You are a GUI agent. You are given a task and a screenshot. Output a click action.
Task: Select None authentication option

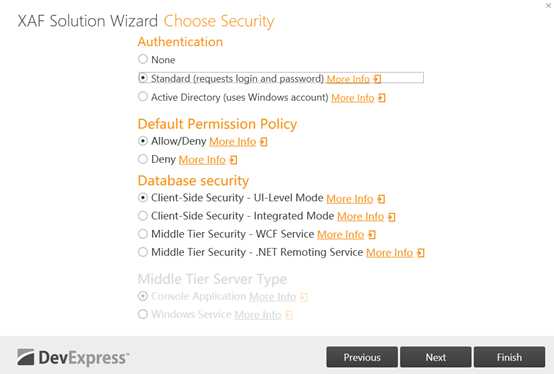pos(143,59)
